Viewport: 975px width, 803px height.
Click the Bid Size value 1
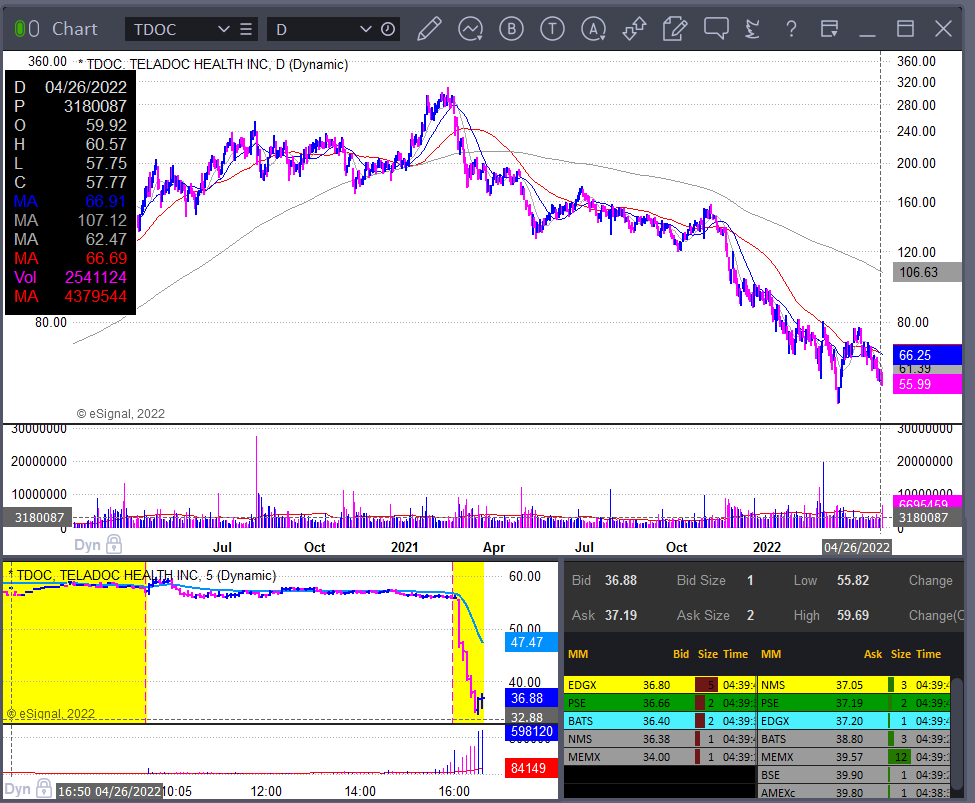pos(750,580)
